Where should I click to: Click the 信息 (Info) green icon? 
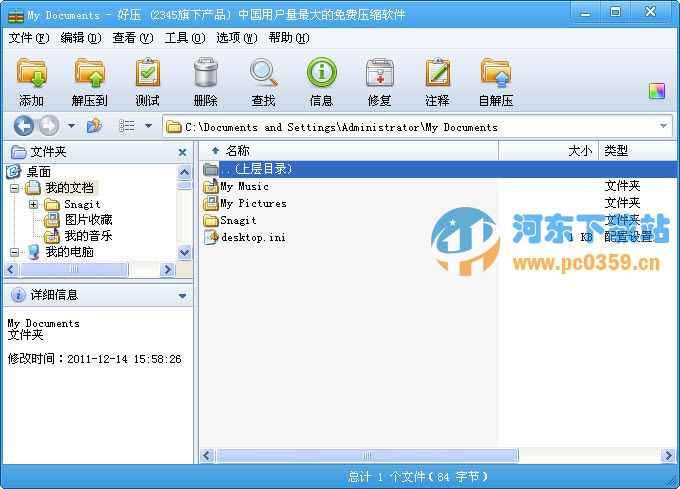click(321, 72)
